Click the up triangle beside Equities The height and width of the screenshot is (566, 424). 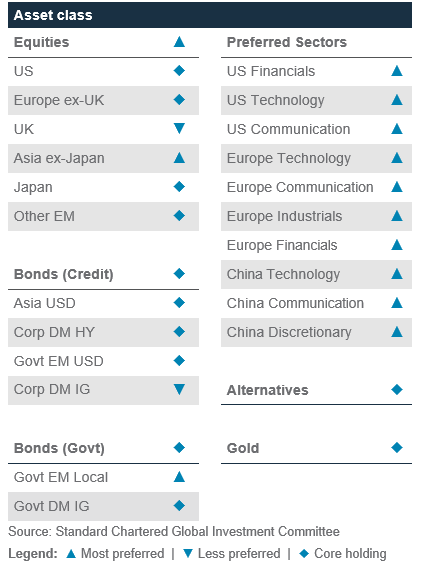pos(179,42)
